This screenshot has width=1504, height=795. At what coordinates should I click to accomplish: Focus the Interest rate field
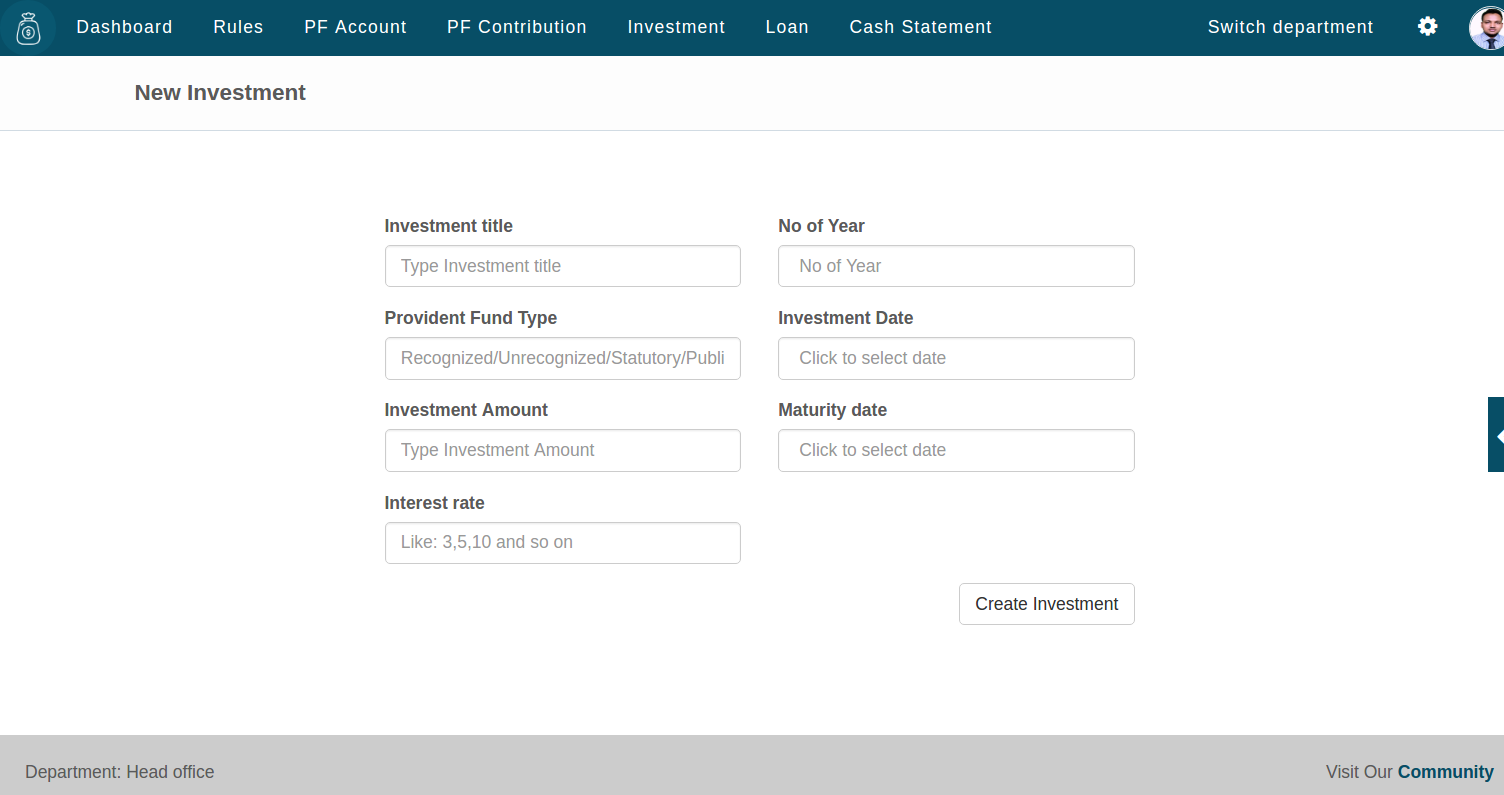(562, 542)
